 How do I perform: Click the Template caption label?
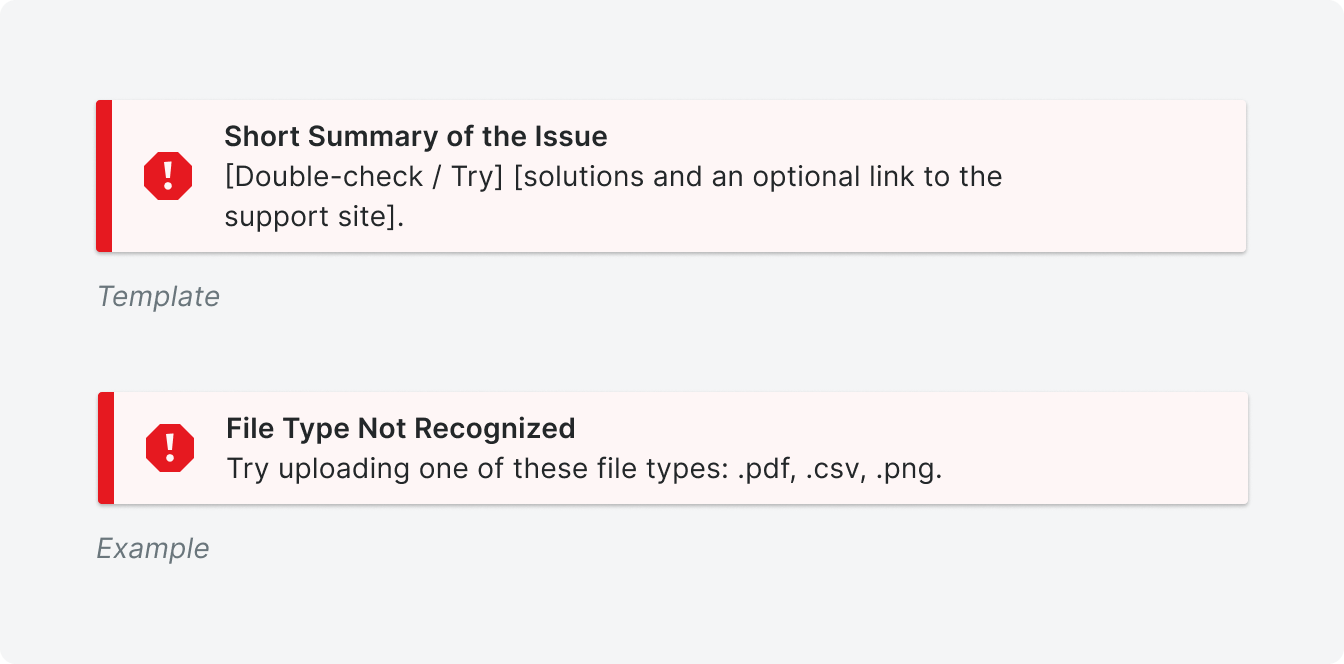(x=158, y=297)
